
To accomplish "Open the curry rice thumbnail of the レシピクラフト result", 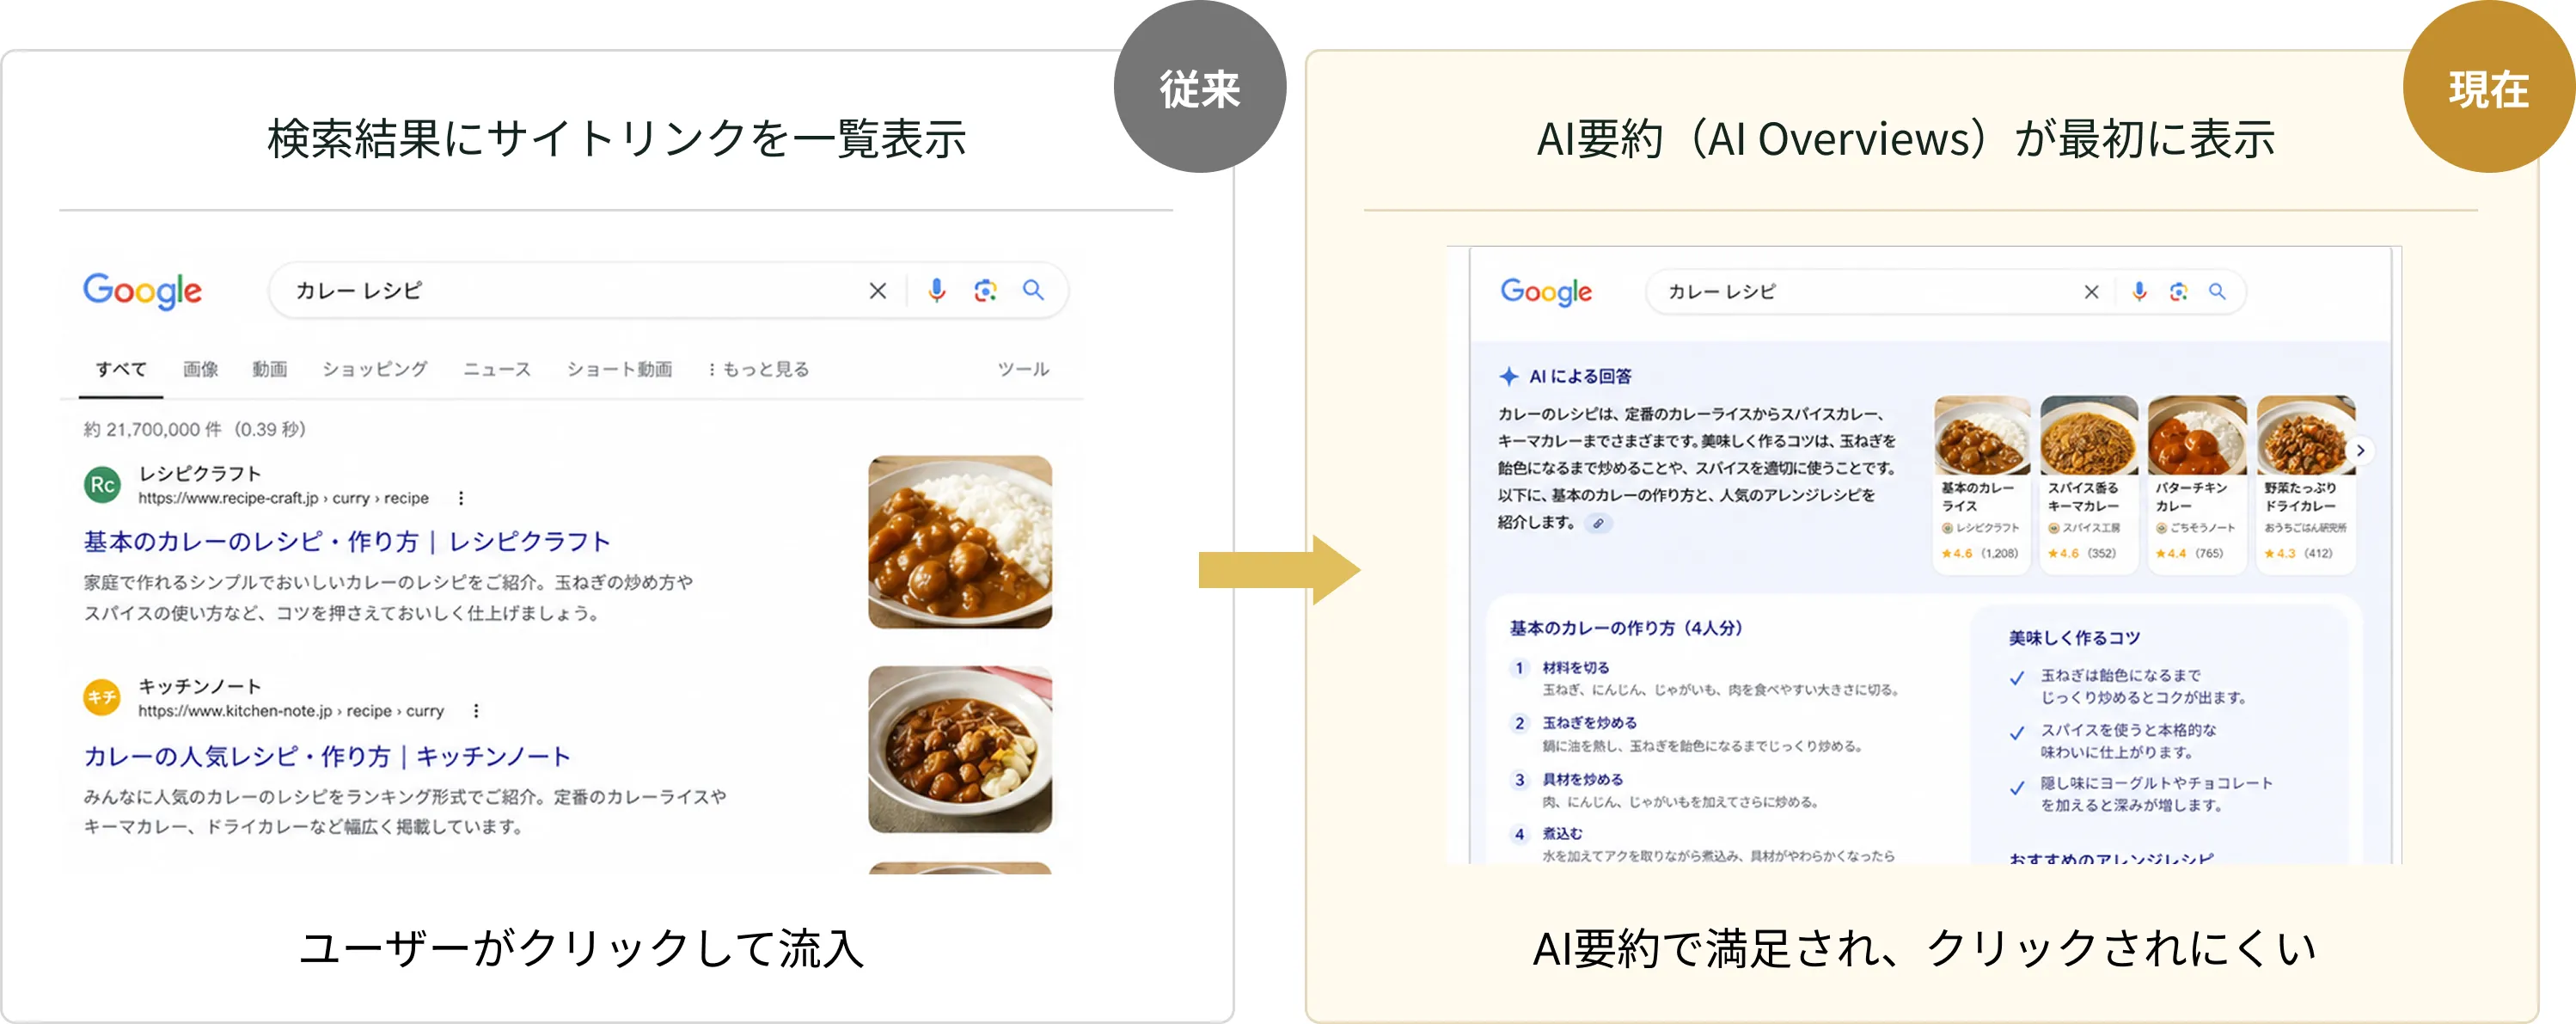I will coord(960,542).
